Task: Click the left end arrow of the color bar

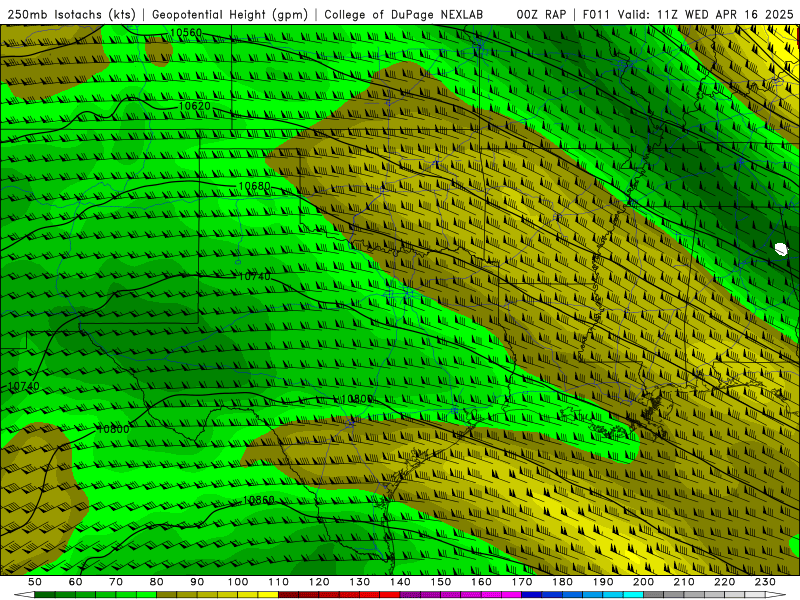Action: coord(24,595)
